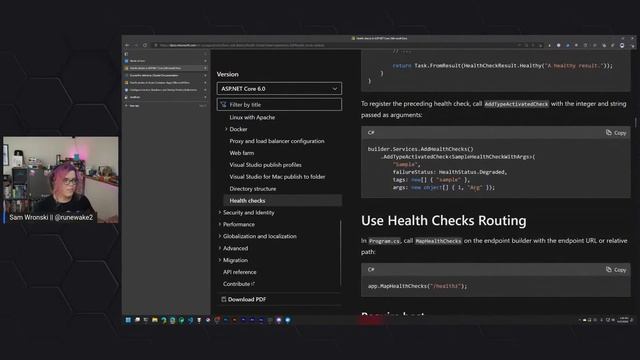Open the Contribute external link
This screenshot has width=640, height=360.
pyautogui.click(x=239, y=284)
